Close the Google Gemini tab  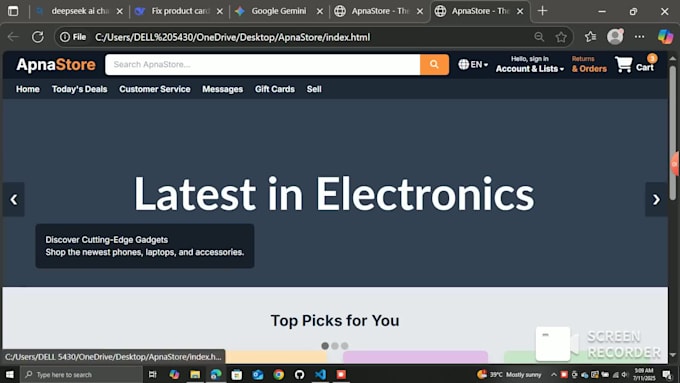tap(320, 11)
